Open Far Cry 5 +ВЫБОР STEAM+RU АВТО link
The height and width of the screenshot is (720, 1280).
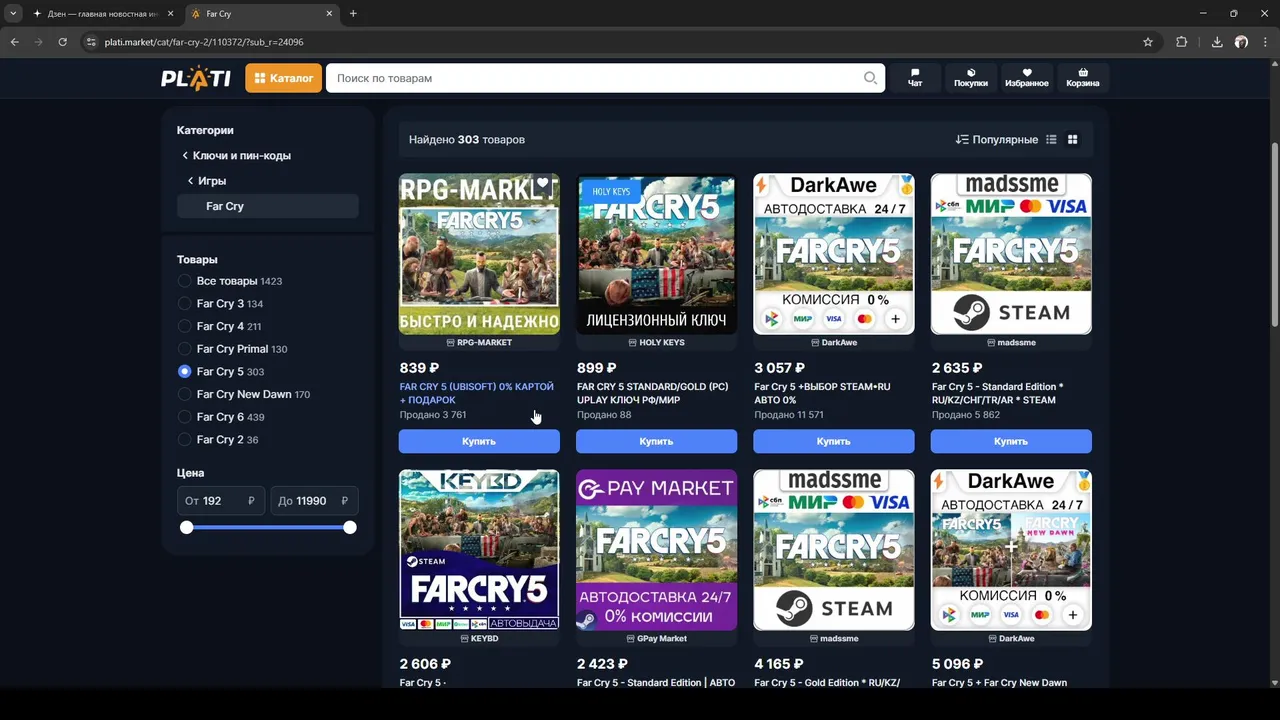pos(822,393)
